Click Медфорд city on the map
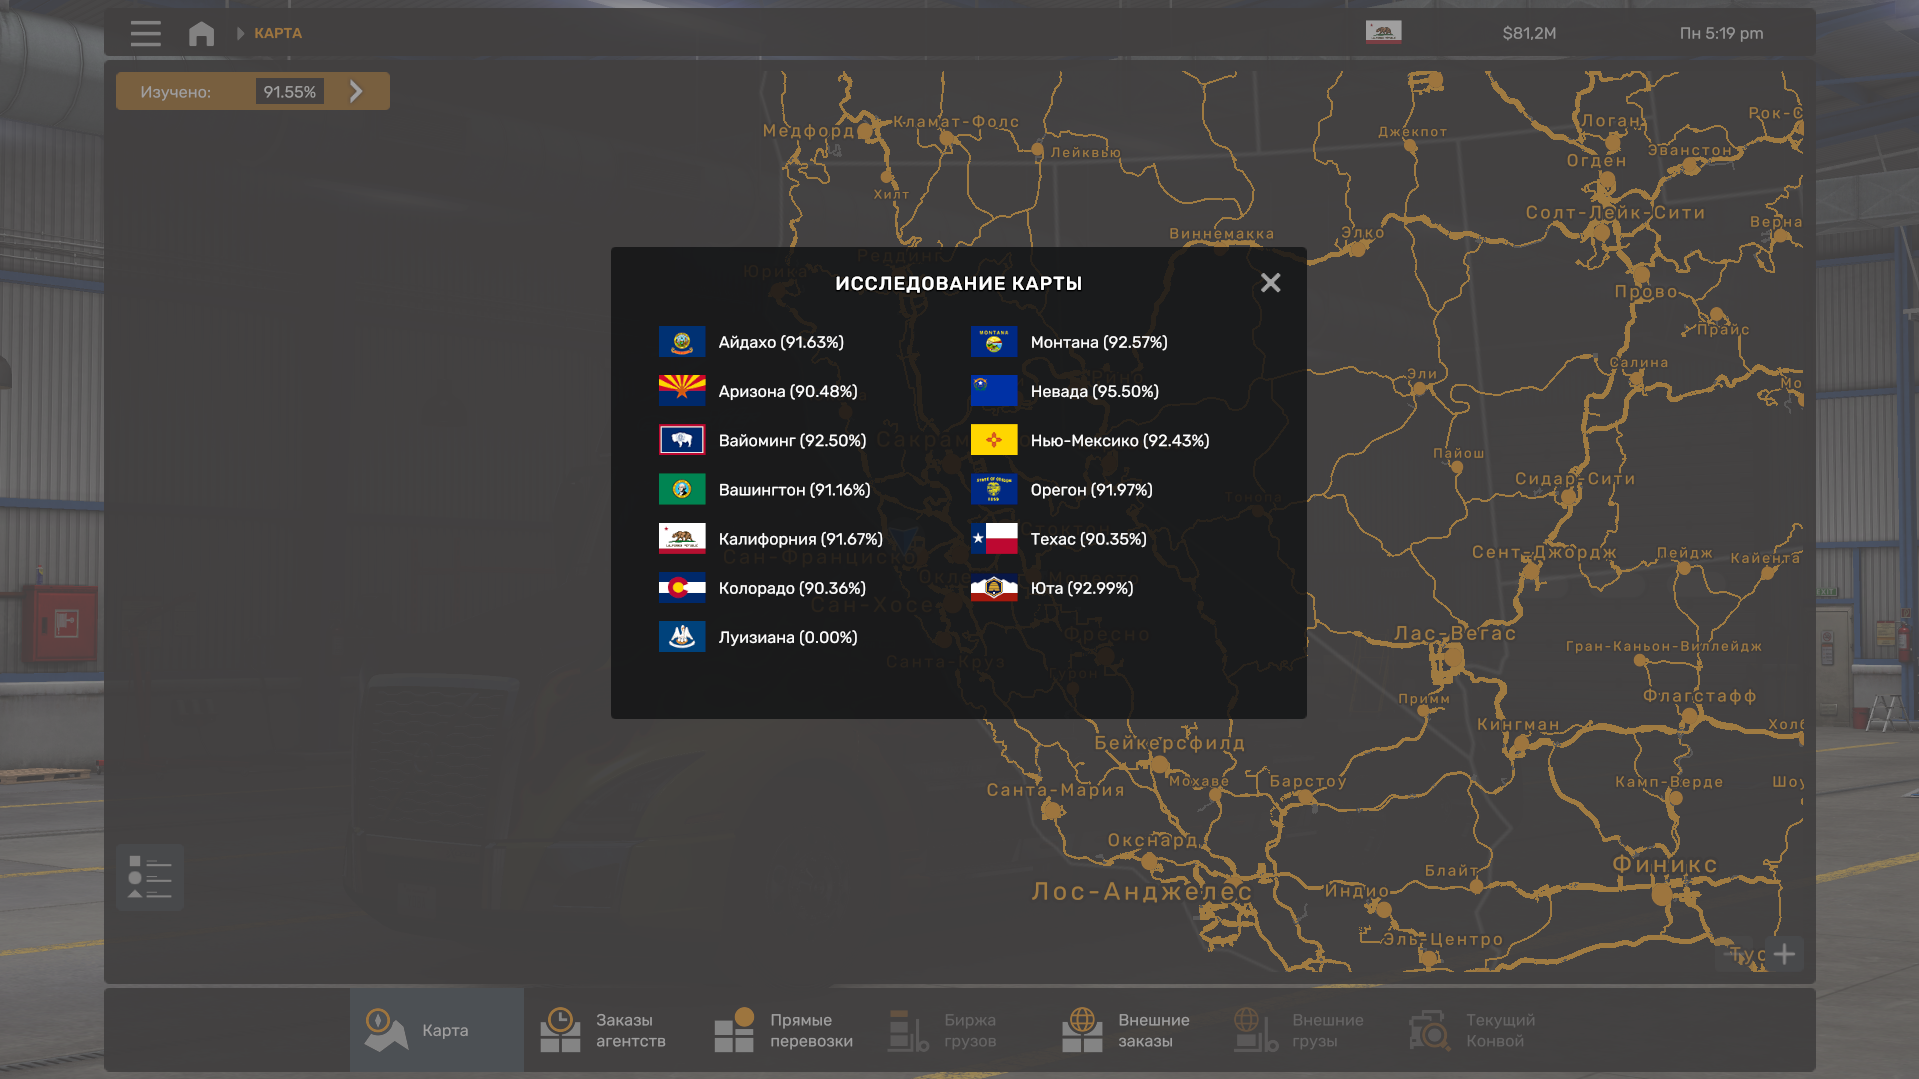 (x=809, y=131)
